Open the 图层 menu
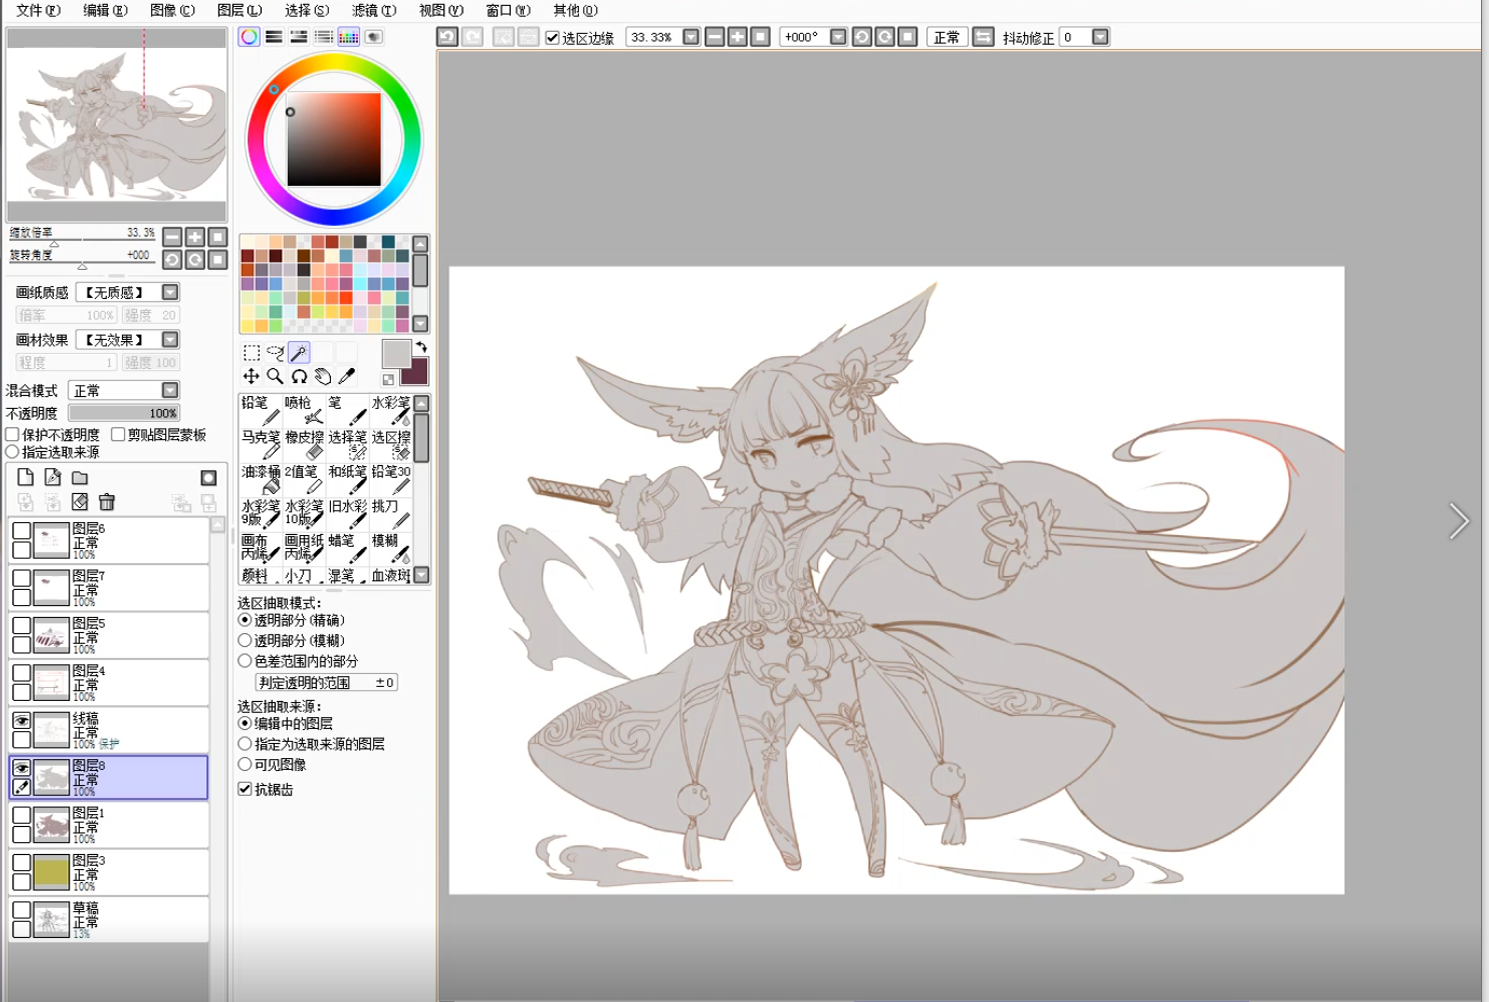The image size is (1489, 1002). coord(239,10)
